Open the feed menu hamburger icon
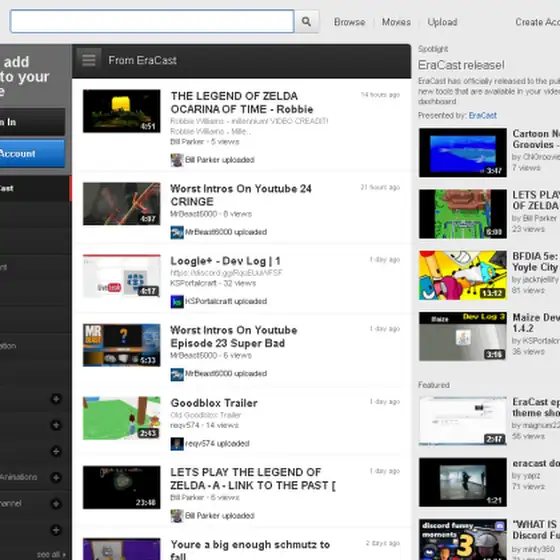Image resolution: width=560 pixels, height=560 pixels. pyautogui.click(x=89, y=60)
